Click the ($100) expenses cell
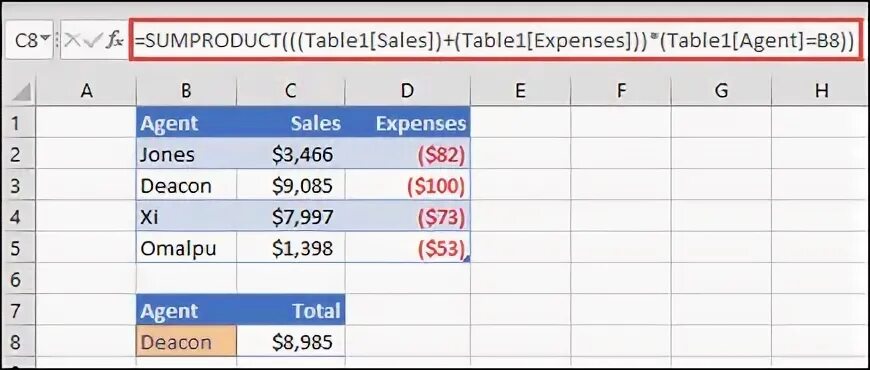This screenshot has height=370, width=870. [408, 185]
